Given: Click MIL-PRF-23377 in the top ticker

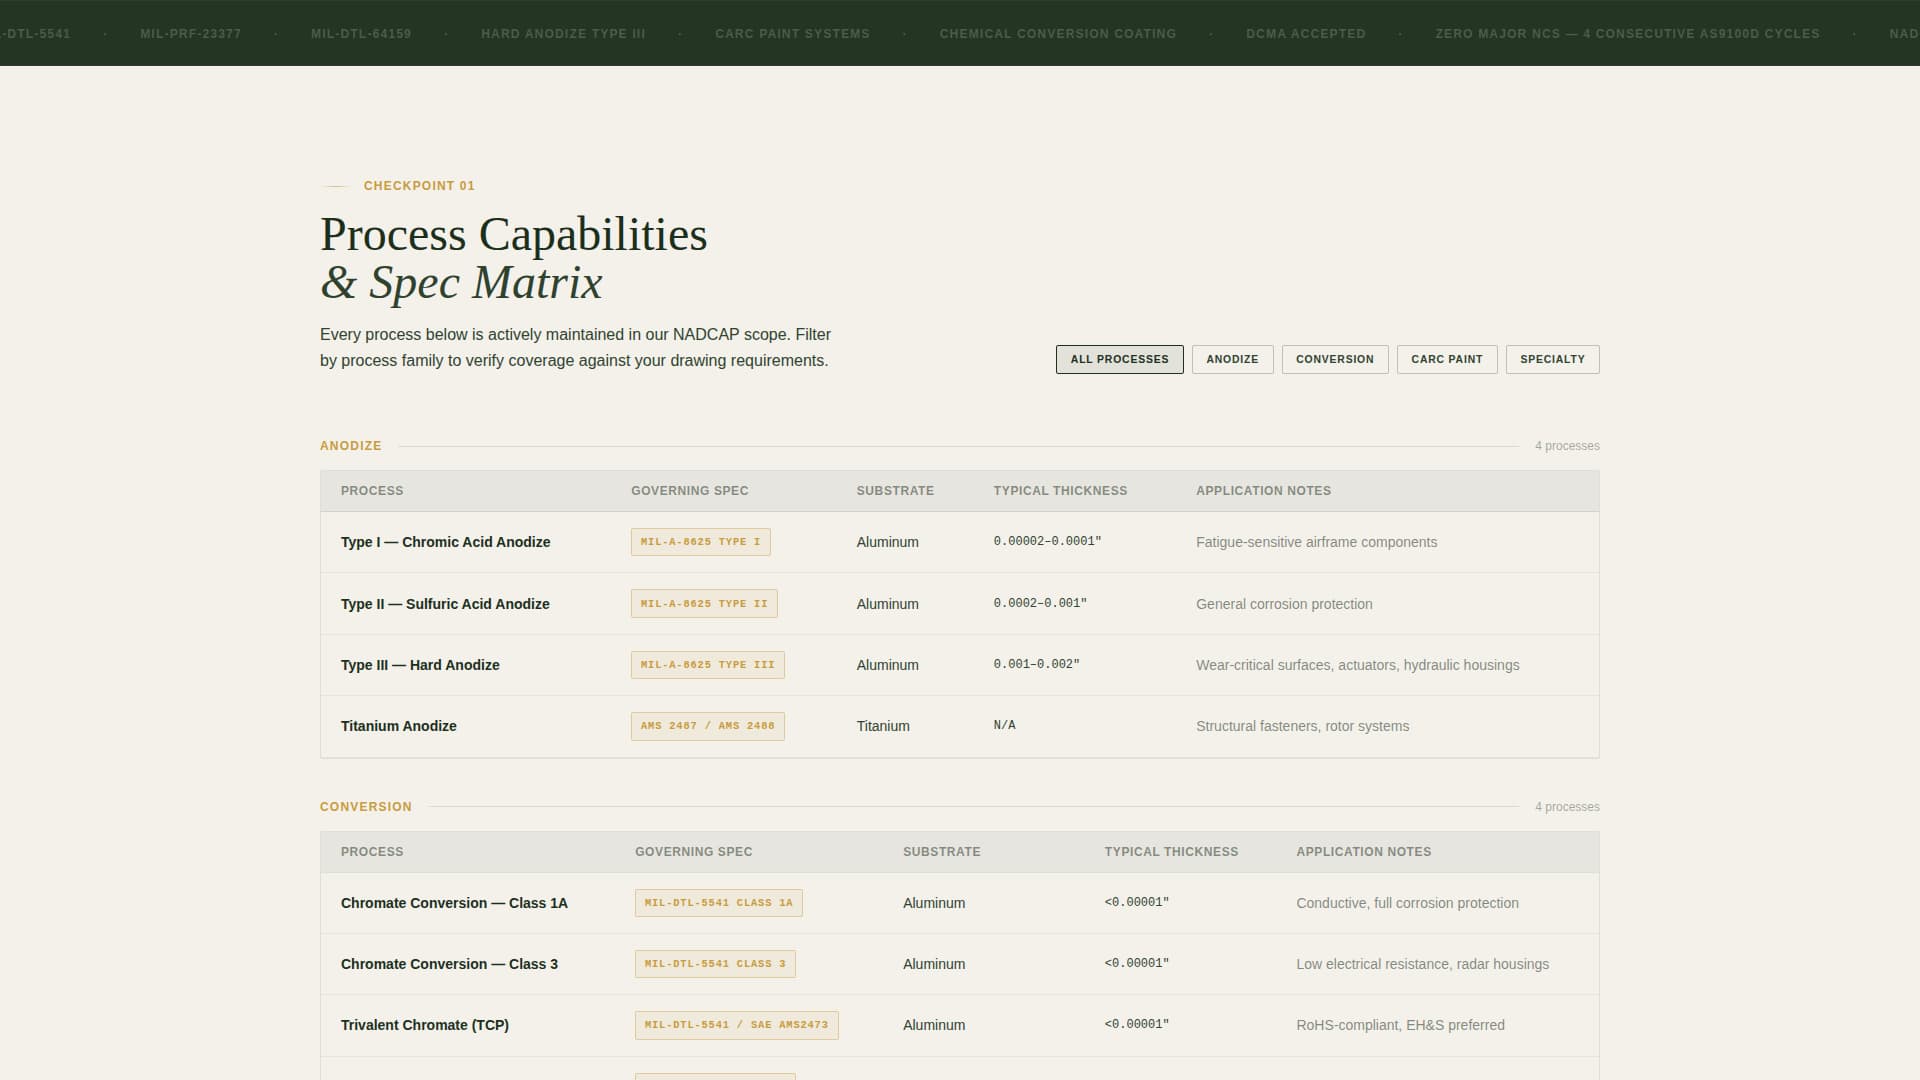Looking at the screenshot, I should pyautogui.click(x=190, y=33).
